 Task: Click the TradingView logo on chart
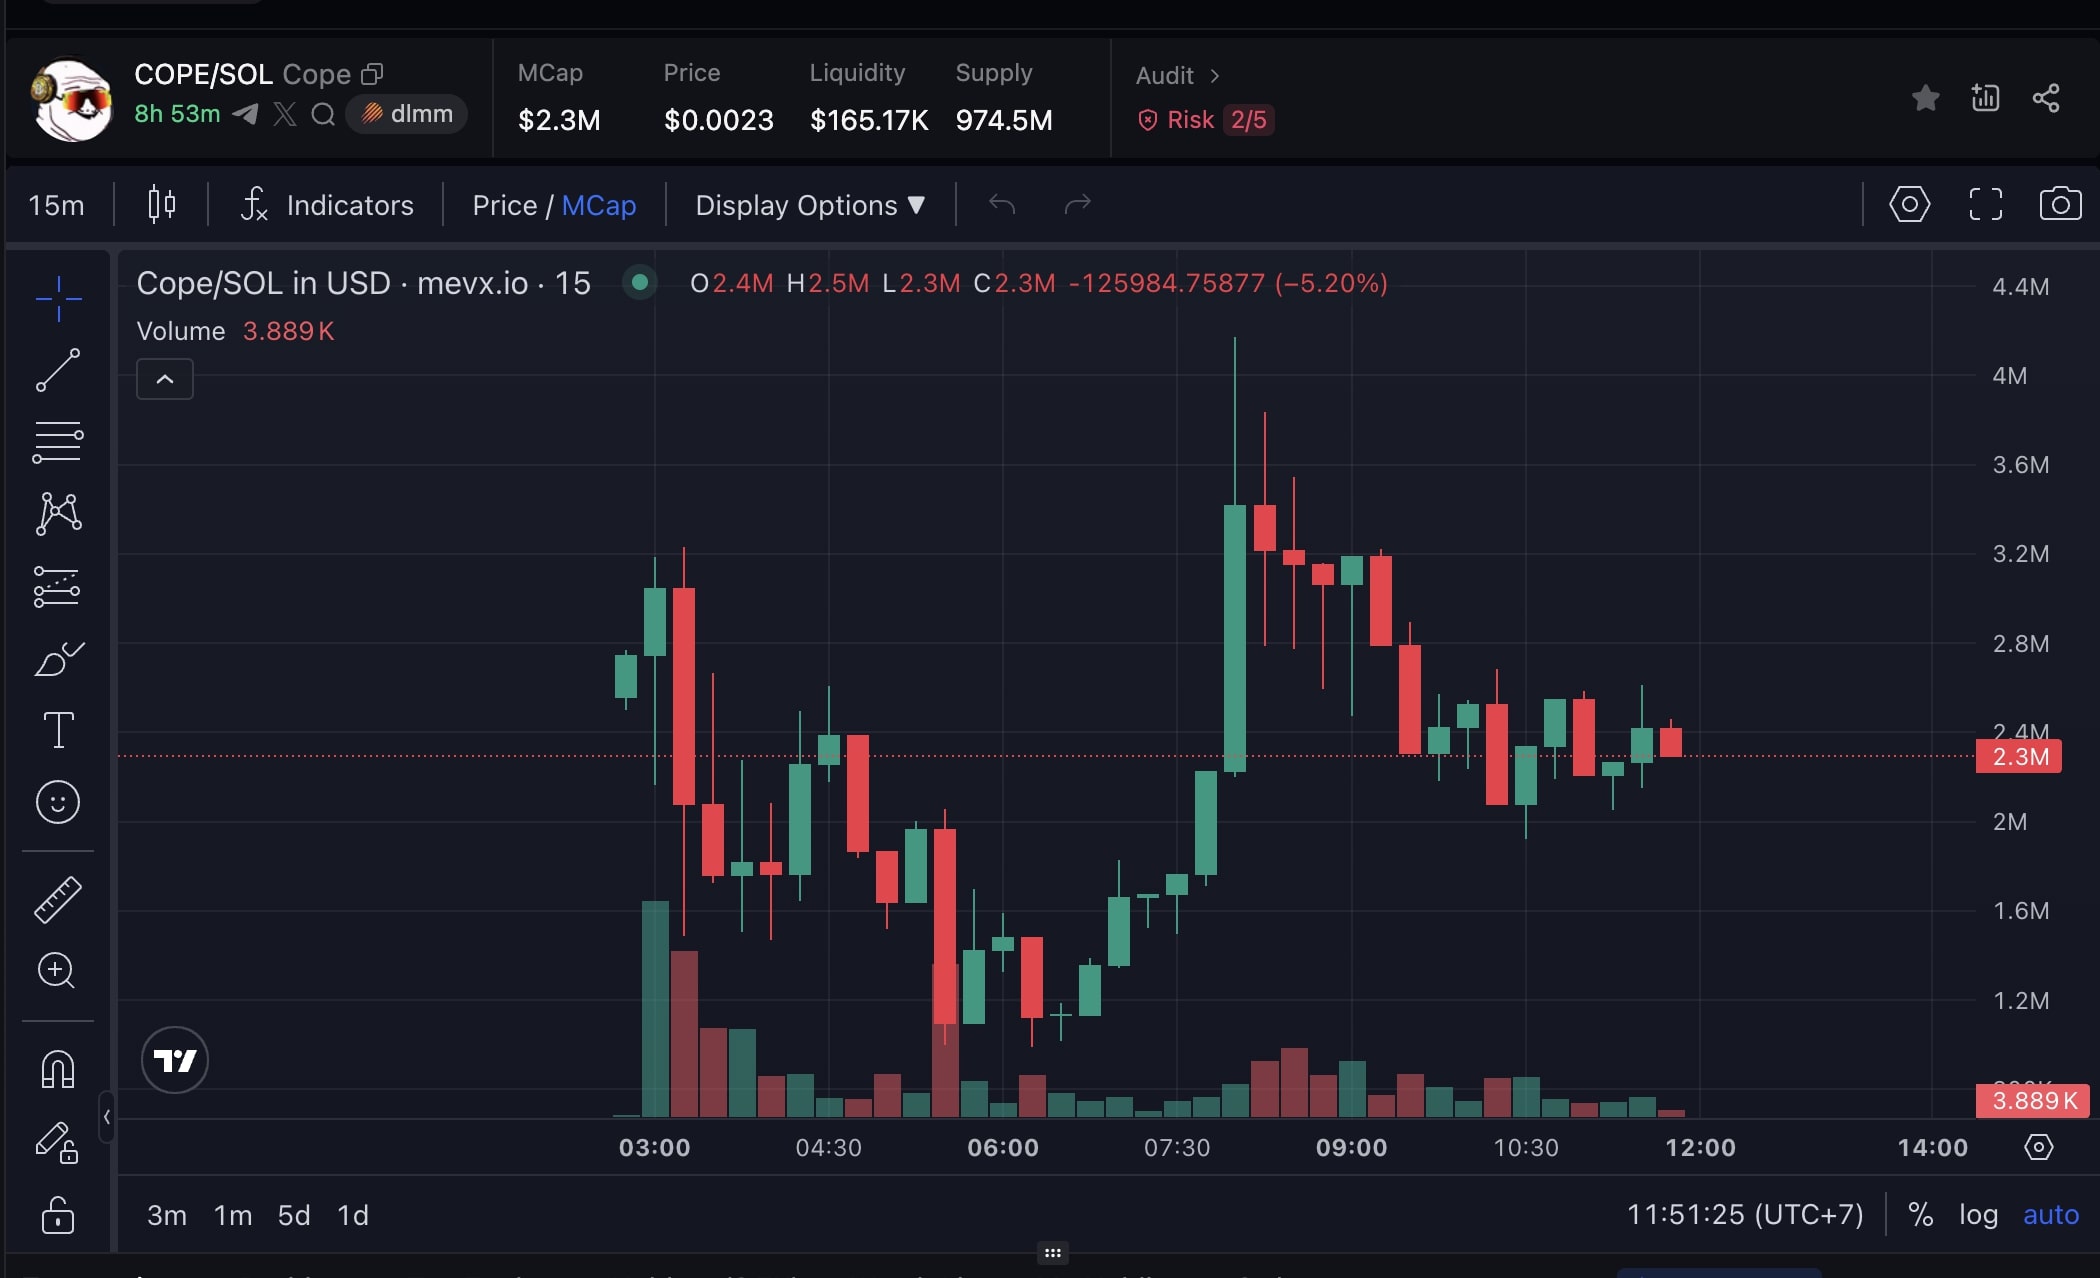[175, 1060]
